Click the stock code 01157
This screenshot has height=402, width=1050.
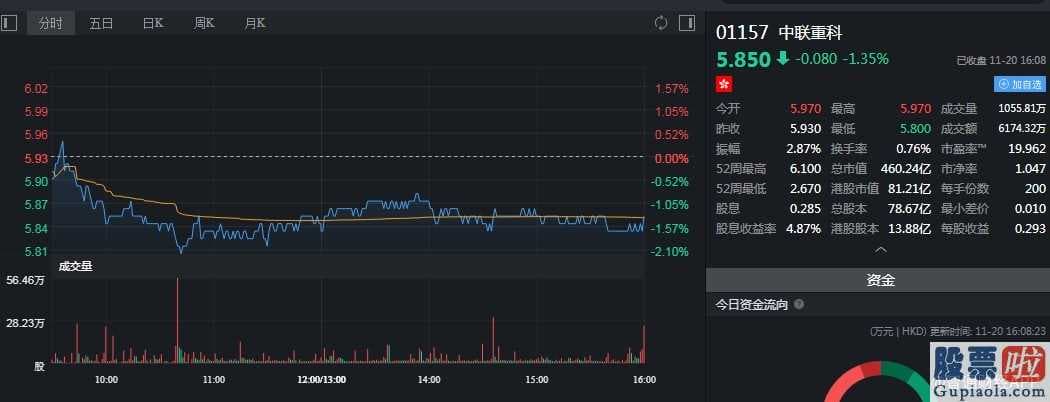pos(743,32)
